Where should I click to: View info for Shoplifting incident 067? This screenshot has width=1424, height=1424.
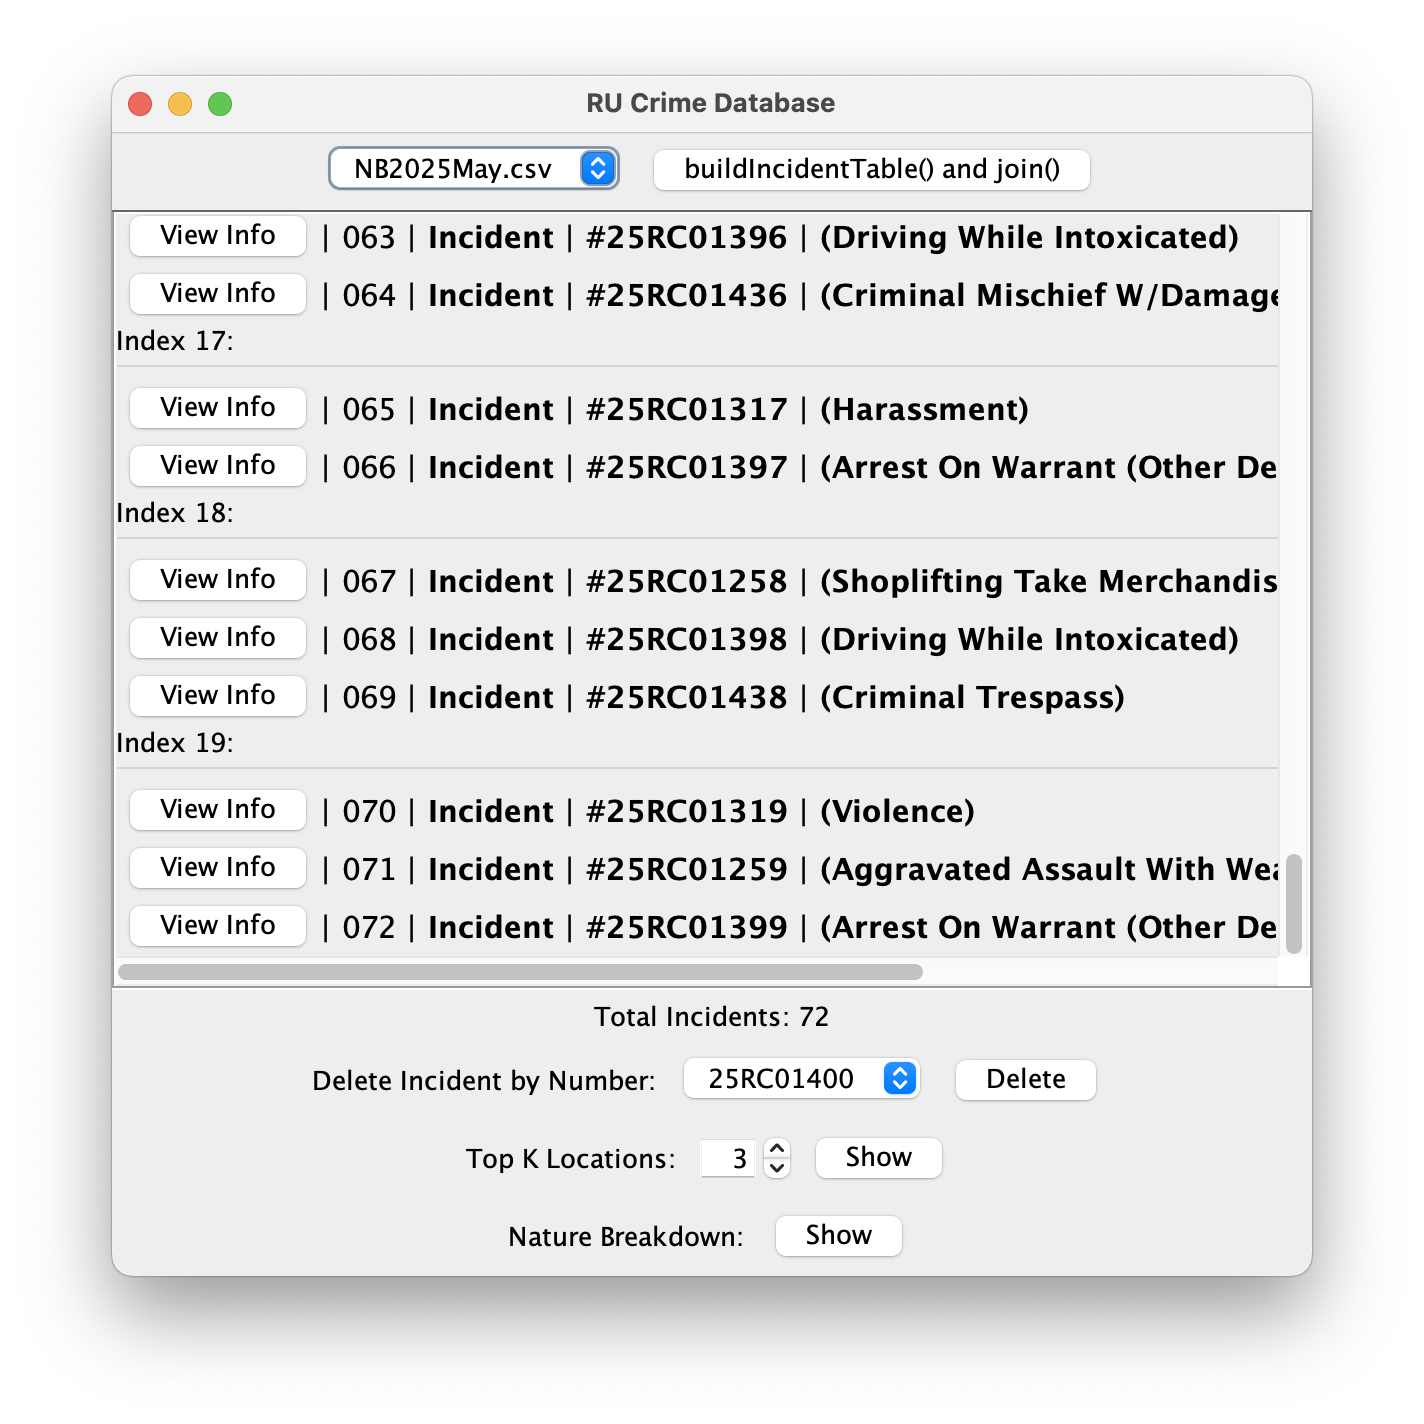coord(218,580)
